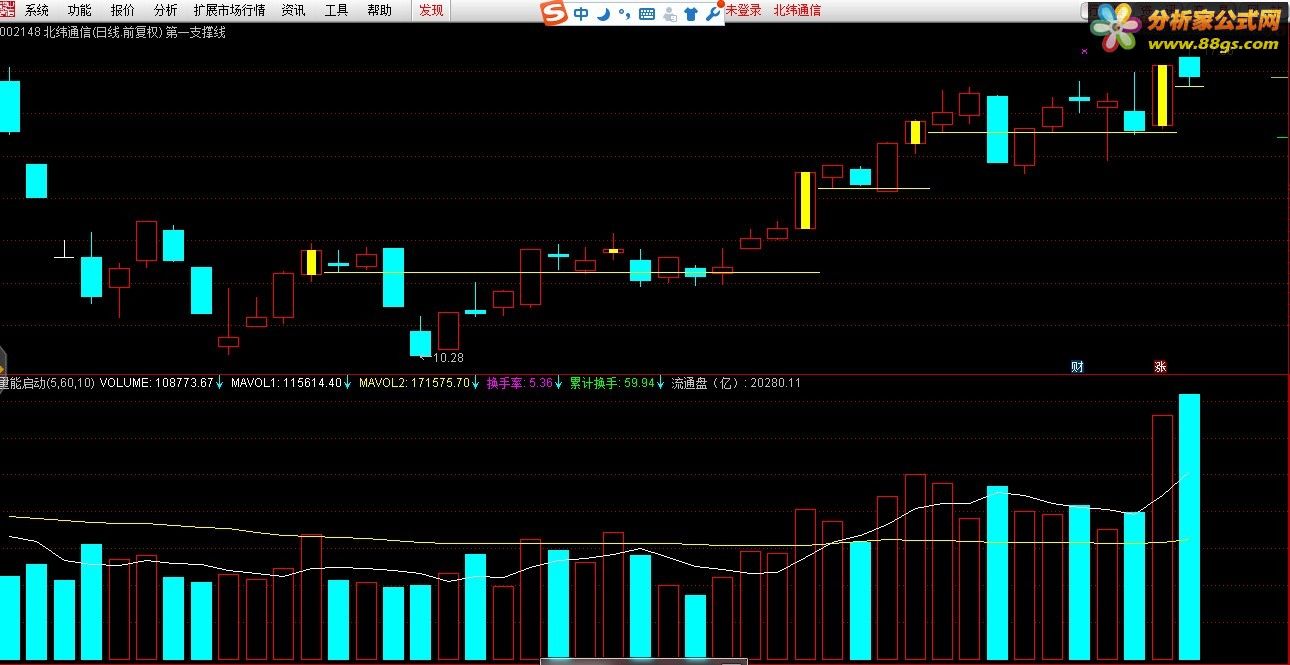
Task: Open the 分析 menu
Action: coord(165,10)
